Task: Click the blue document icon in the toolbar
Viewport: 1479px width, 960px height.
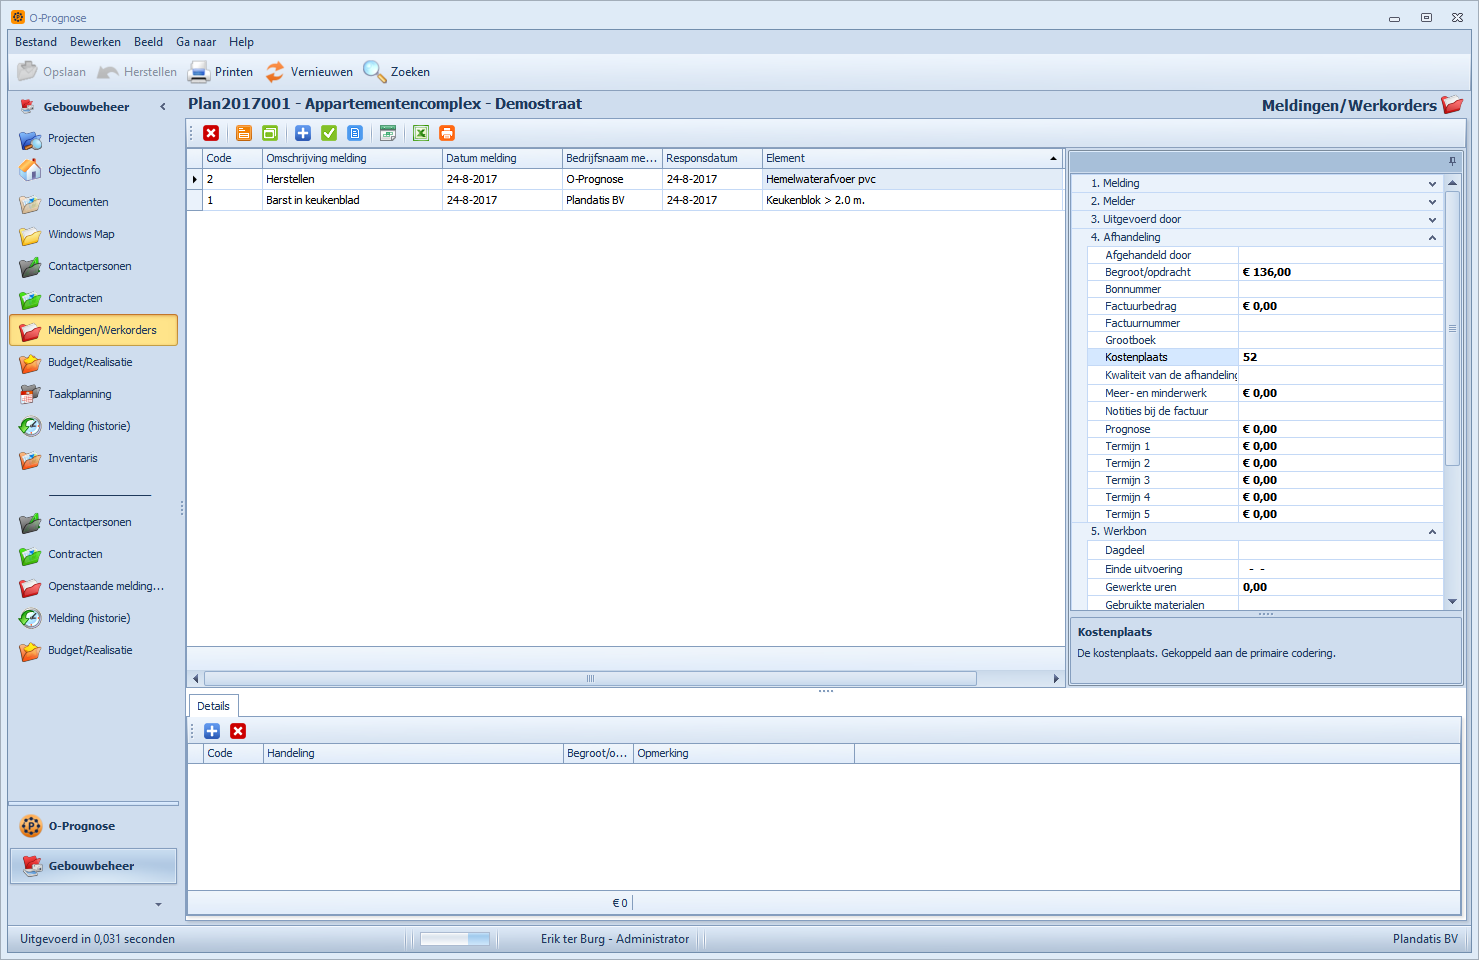Action: pos(355,133)
